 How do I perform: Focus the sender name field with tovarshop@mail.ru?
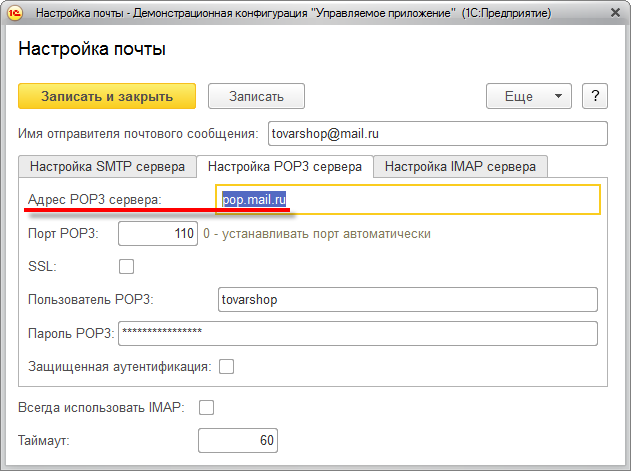pos(437,134)
